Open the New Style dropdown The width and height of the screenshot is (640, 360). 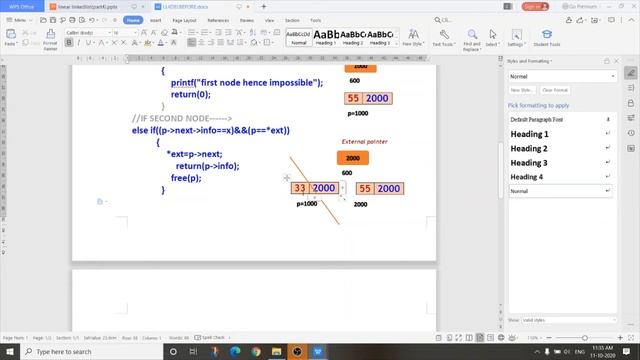point(413,38)
